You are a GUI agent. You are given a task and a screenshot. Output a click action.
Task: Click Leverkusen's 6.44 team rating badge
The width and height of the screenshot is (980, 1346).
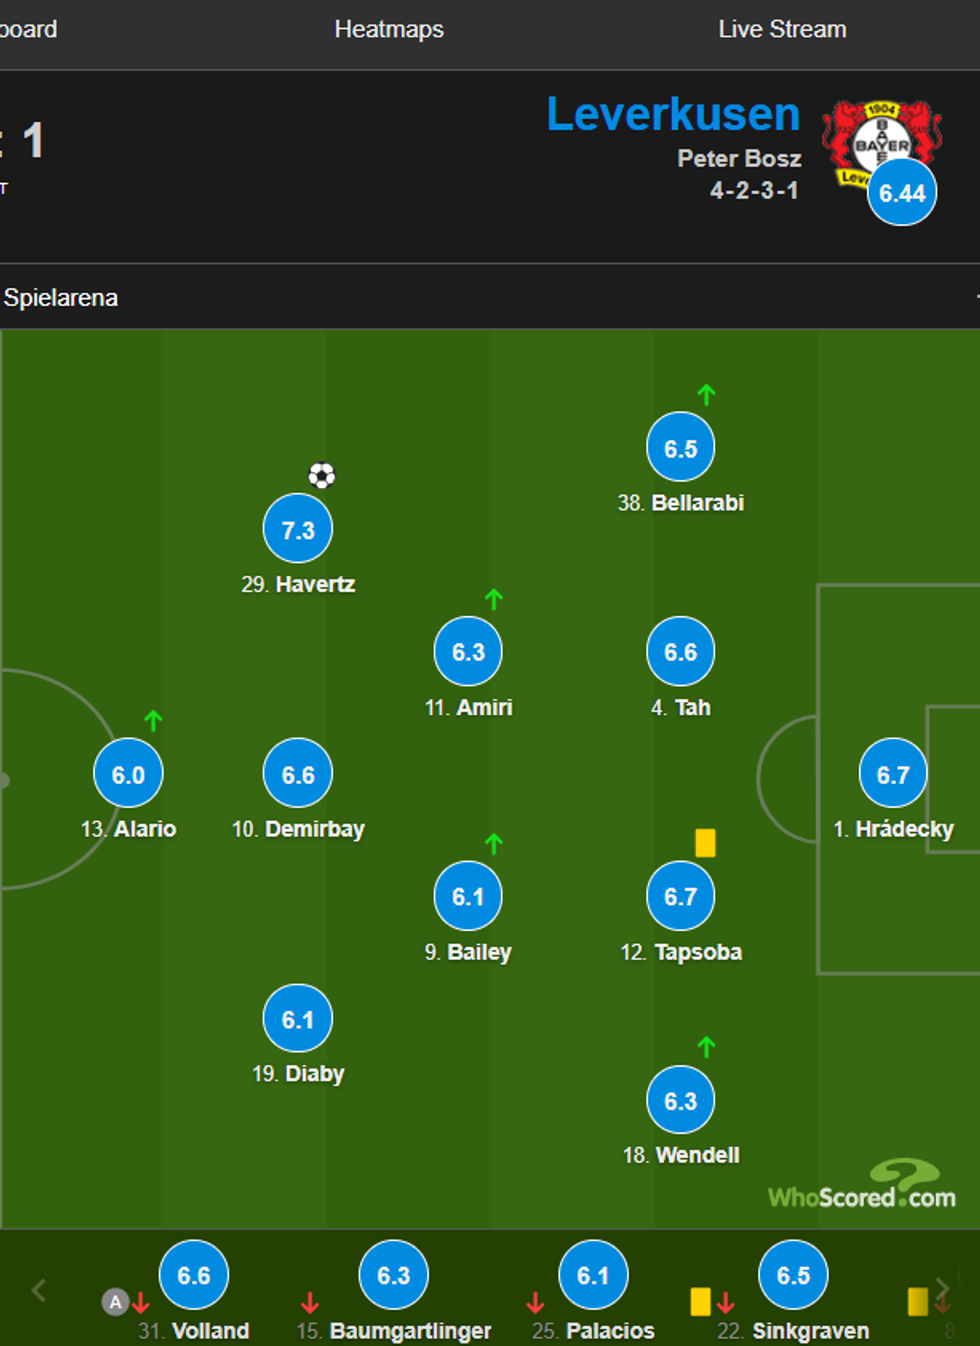(902, 193)
